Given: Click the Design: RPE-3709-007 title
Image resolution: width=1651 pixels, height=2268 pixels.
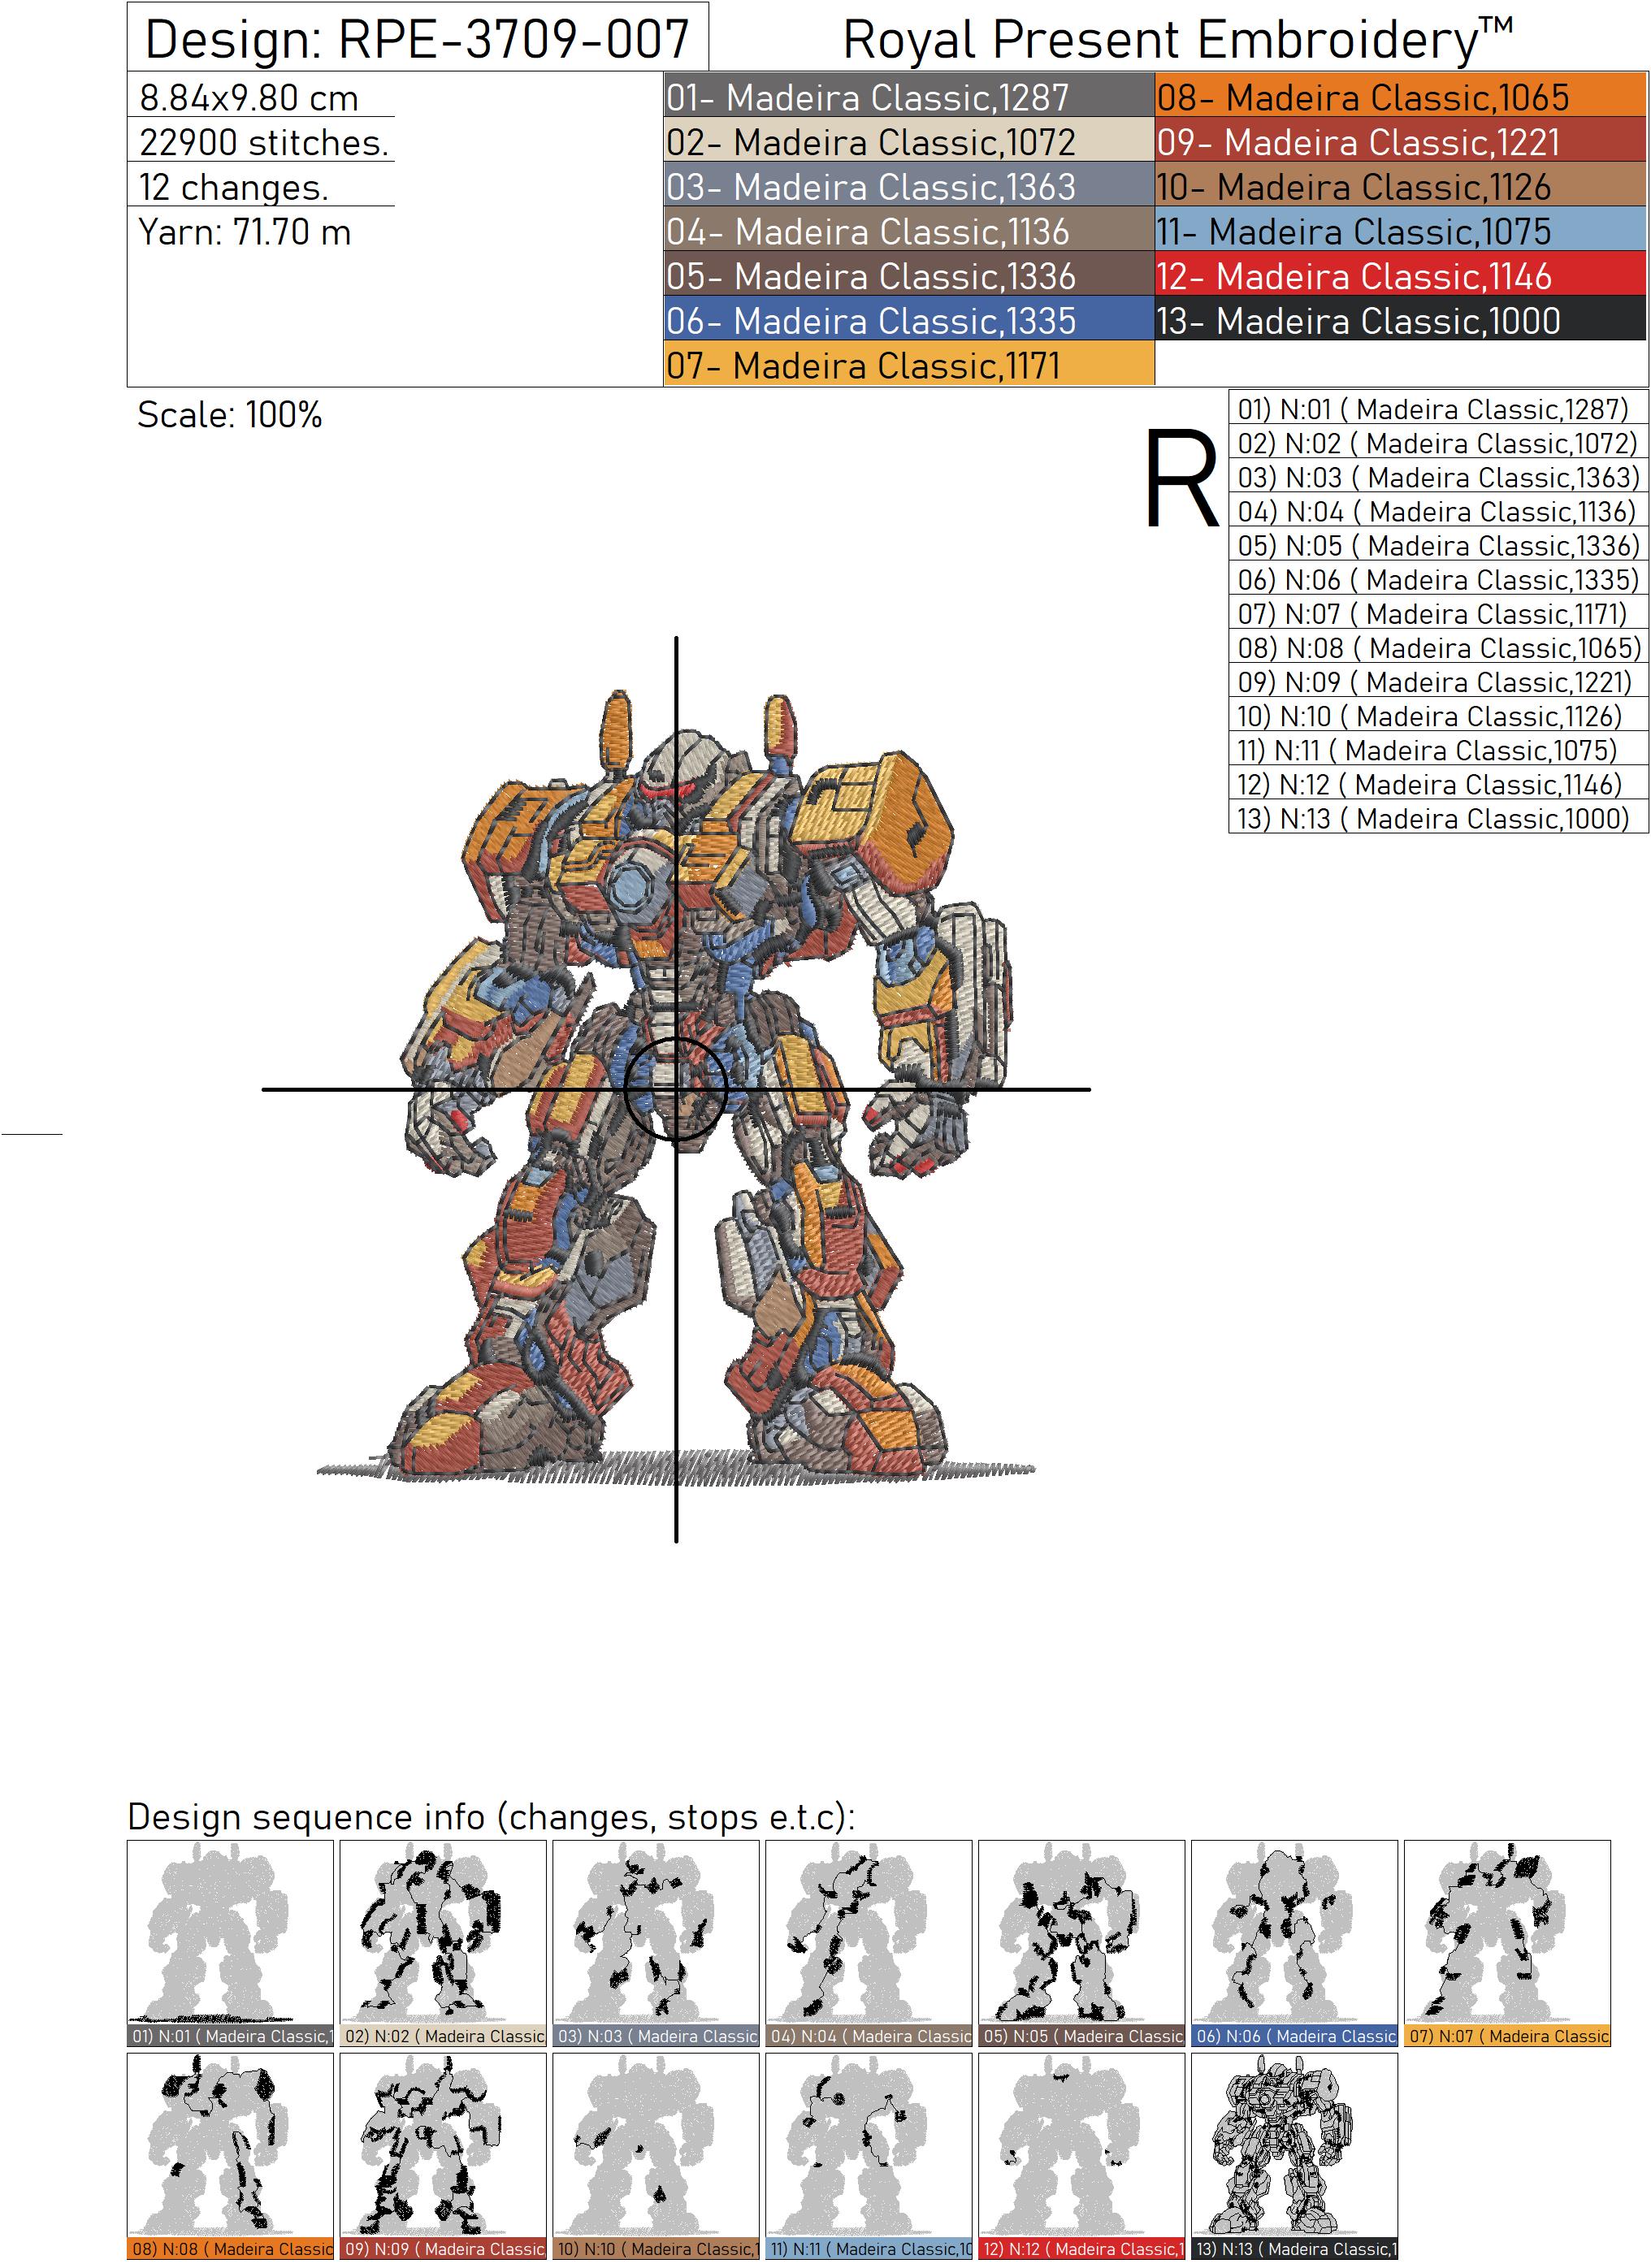Looking at the screenshot, I should (417, 39).
